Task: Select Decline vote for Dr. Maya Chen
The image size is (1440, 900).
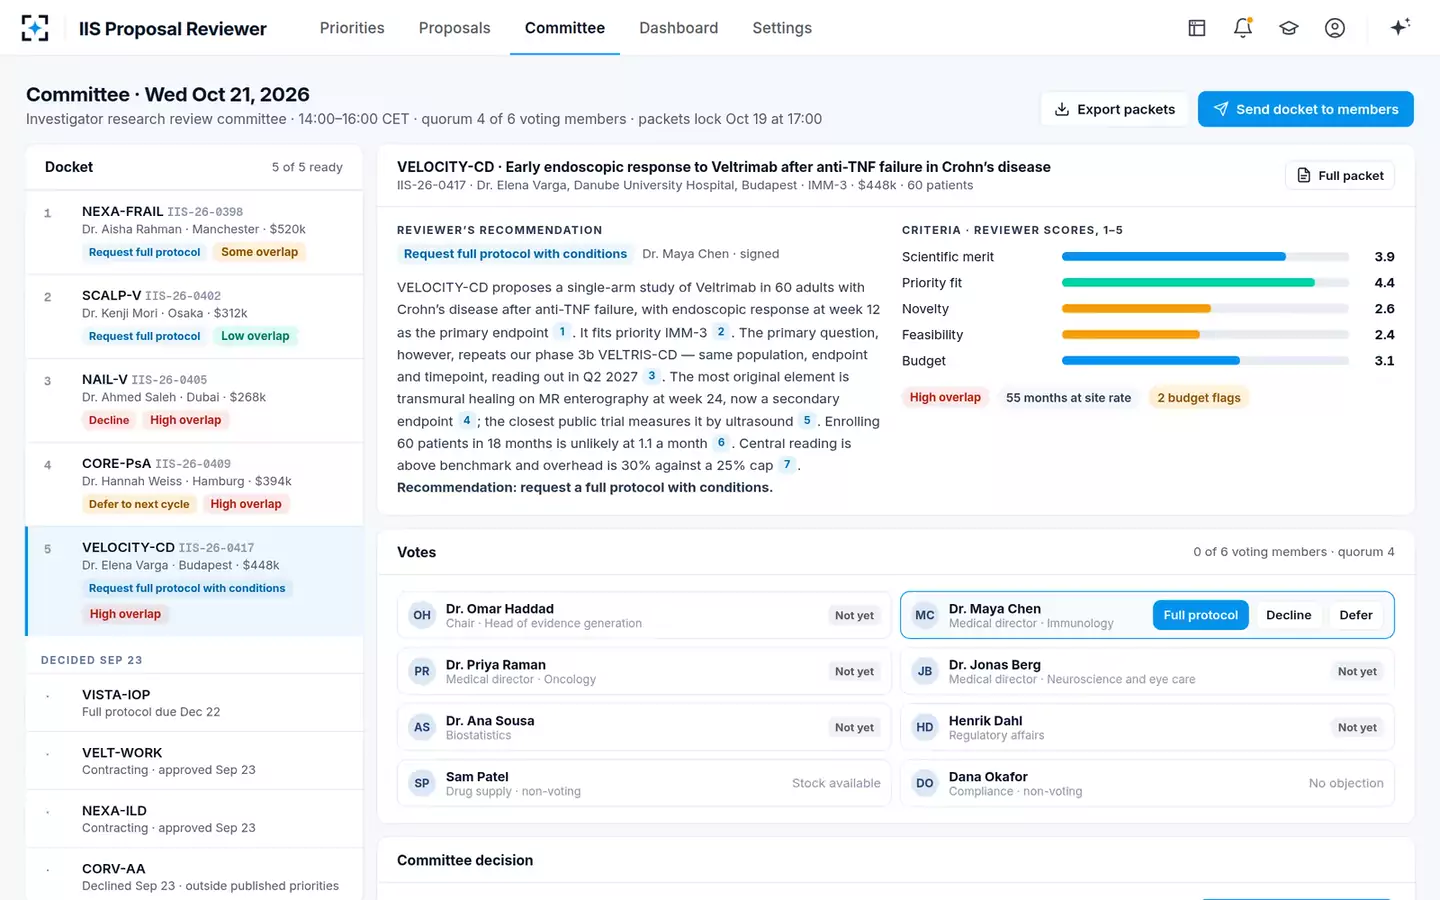Action: point(1288,615)
